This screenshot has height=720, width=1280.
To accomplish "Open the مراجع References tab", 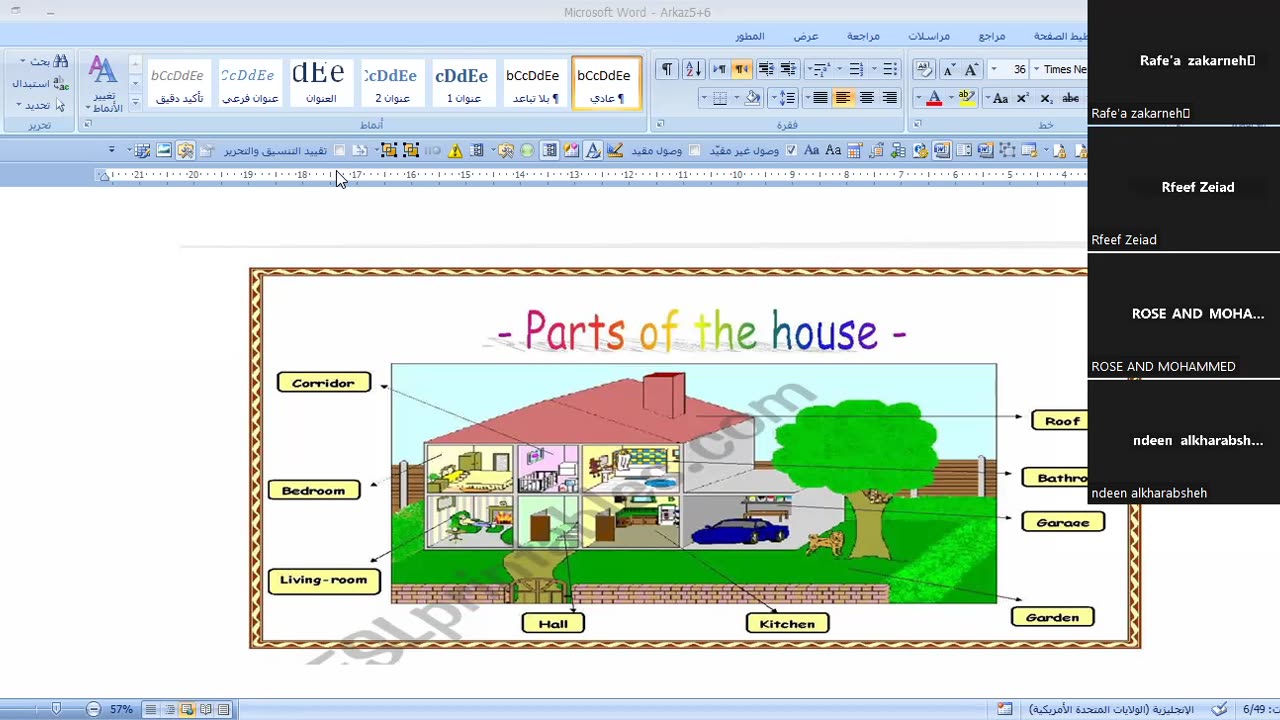I will click(x=992, y=36).
